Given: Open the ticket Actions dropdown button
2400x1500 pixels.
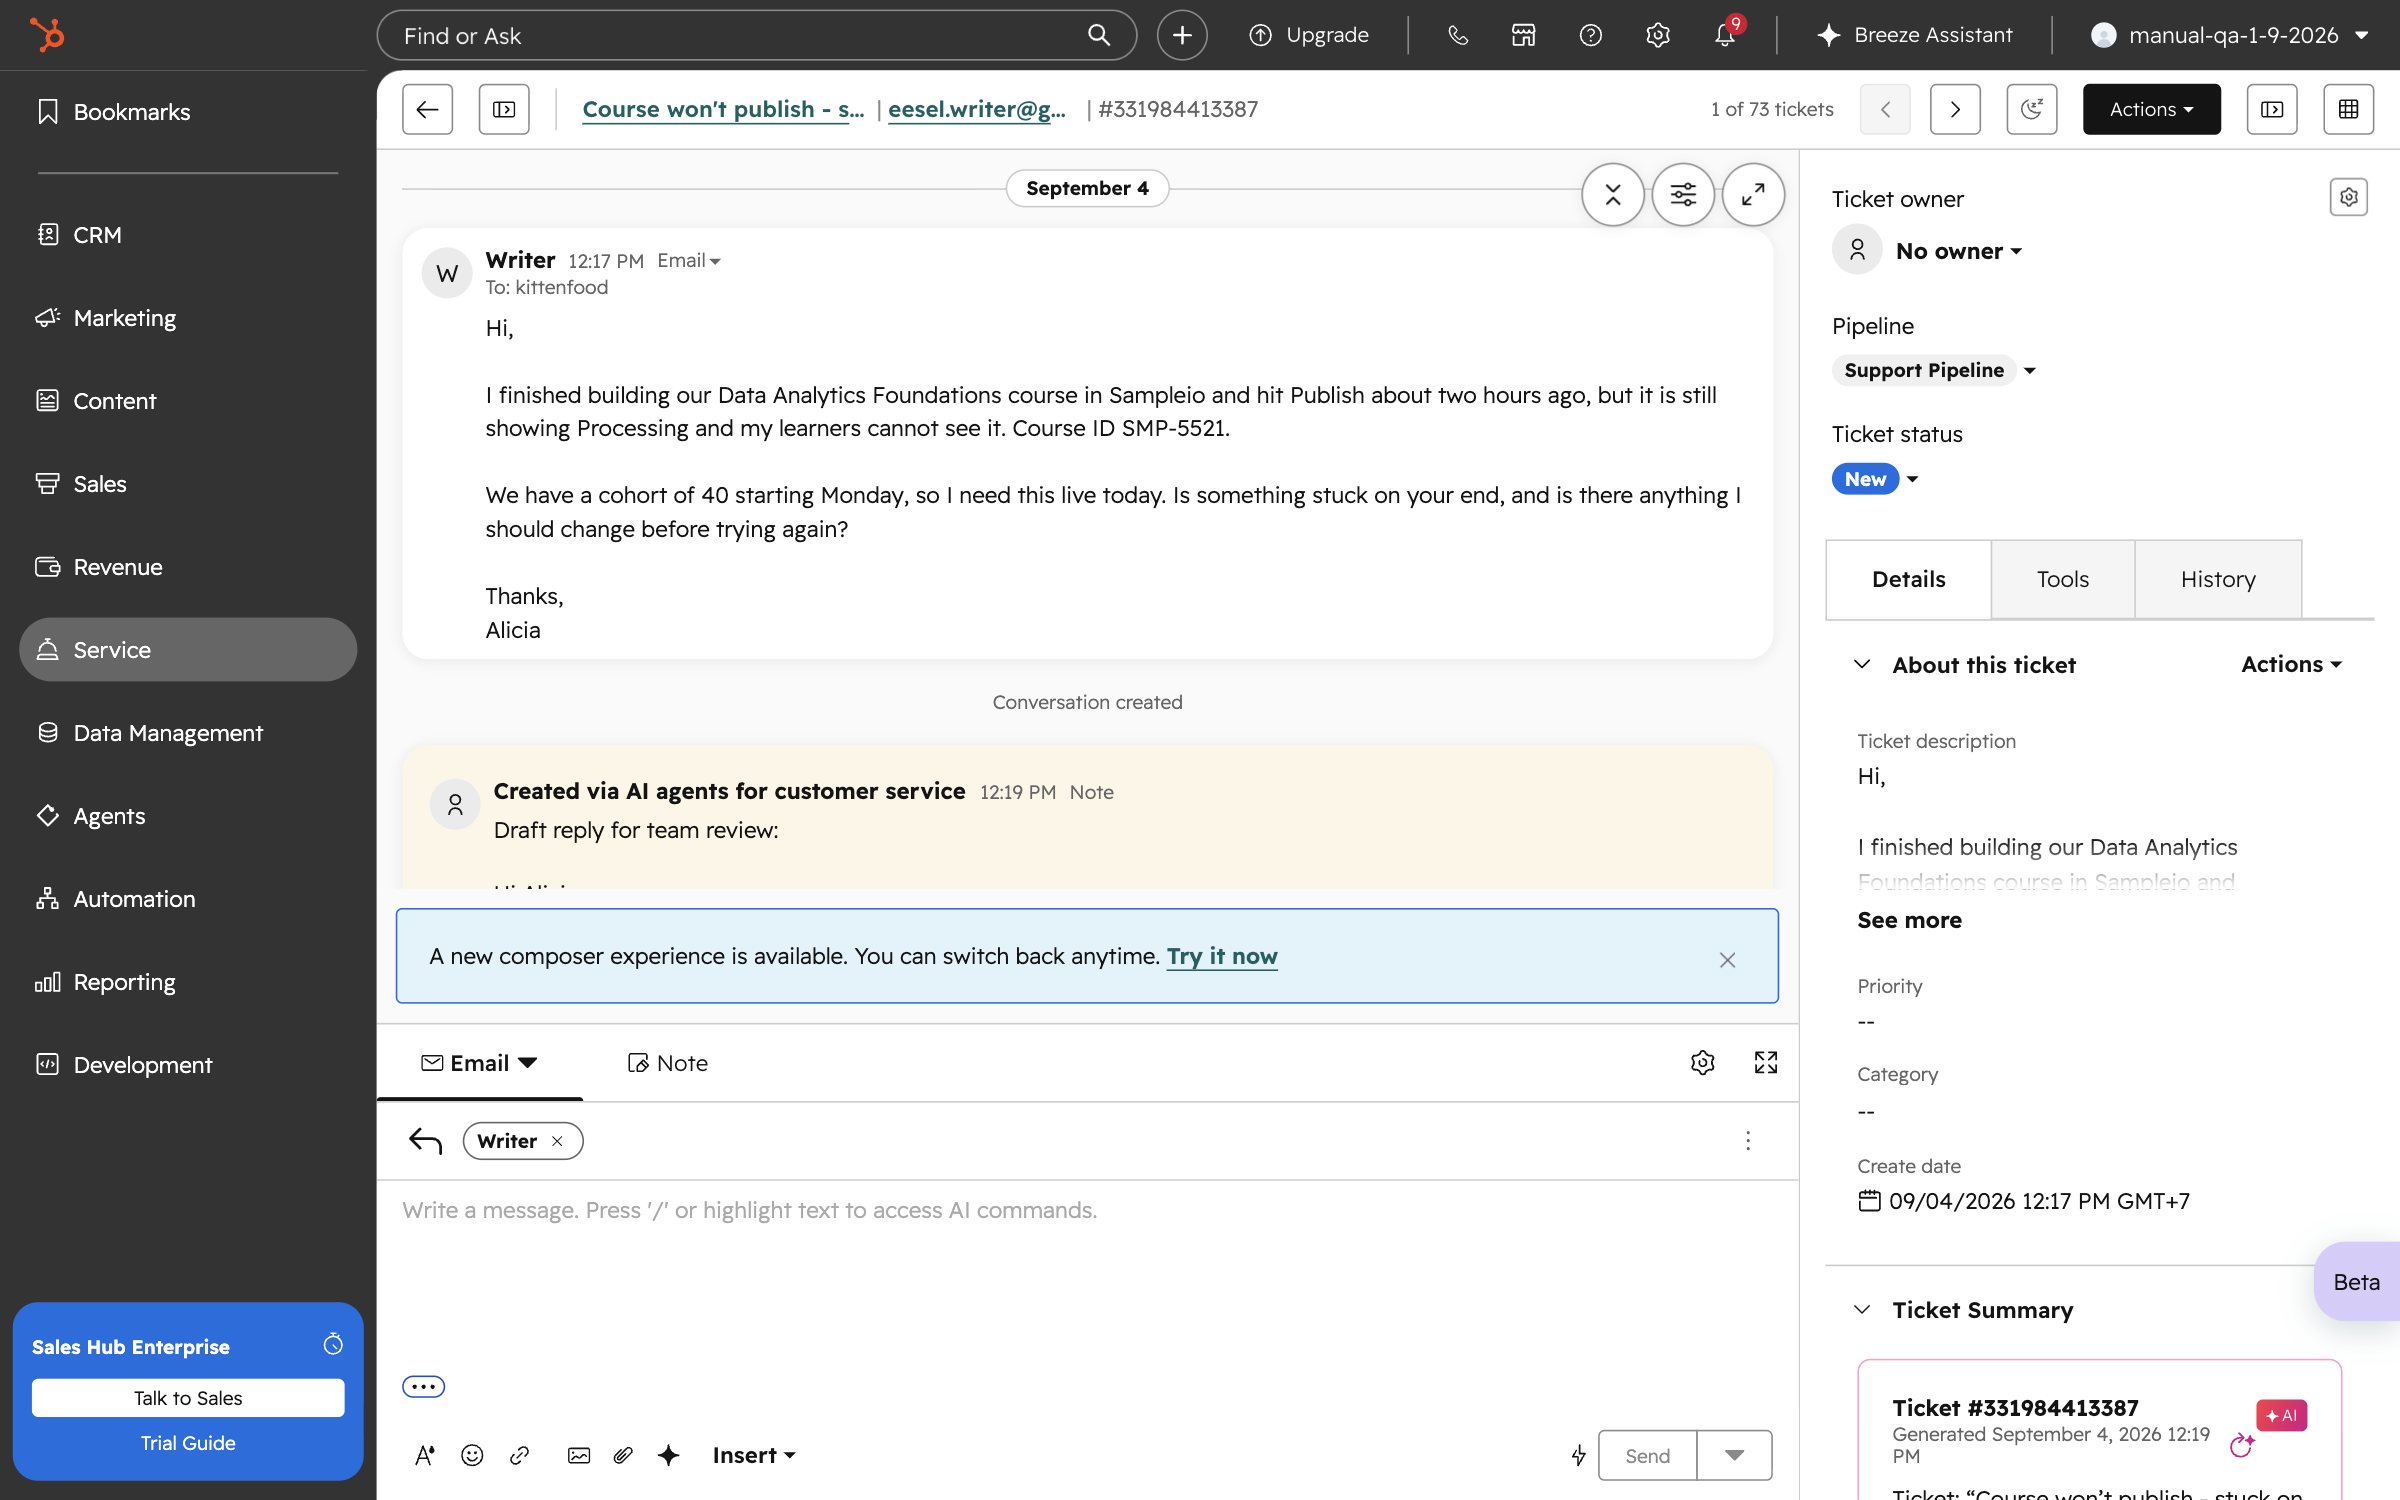Looking at the screenshot, I should coord(2151,109).
